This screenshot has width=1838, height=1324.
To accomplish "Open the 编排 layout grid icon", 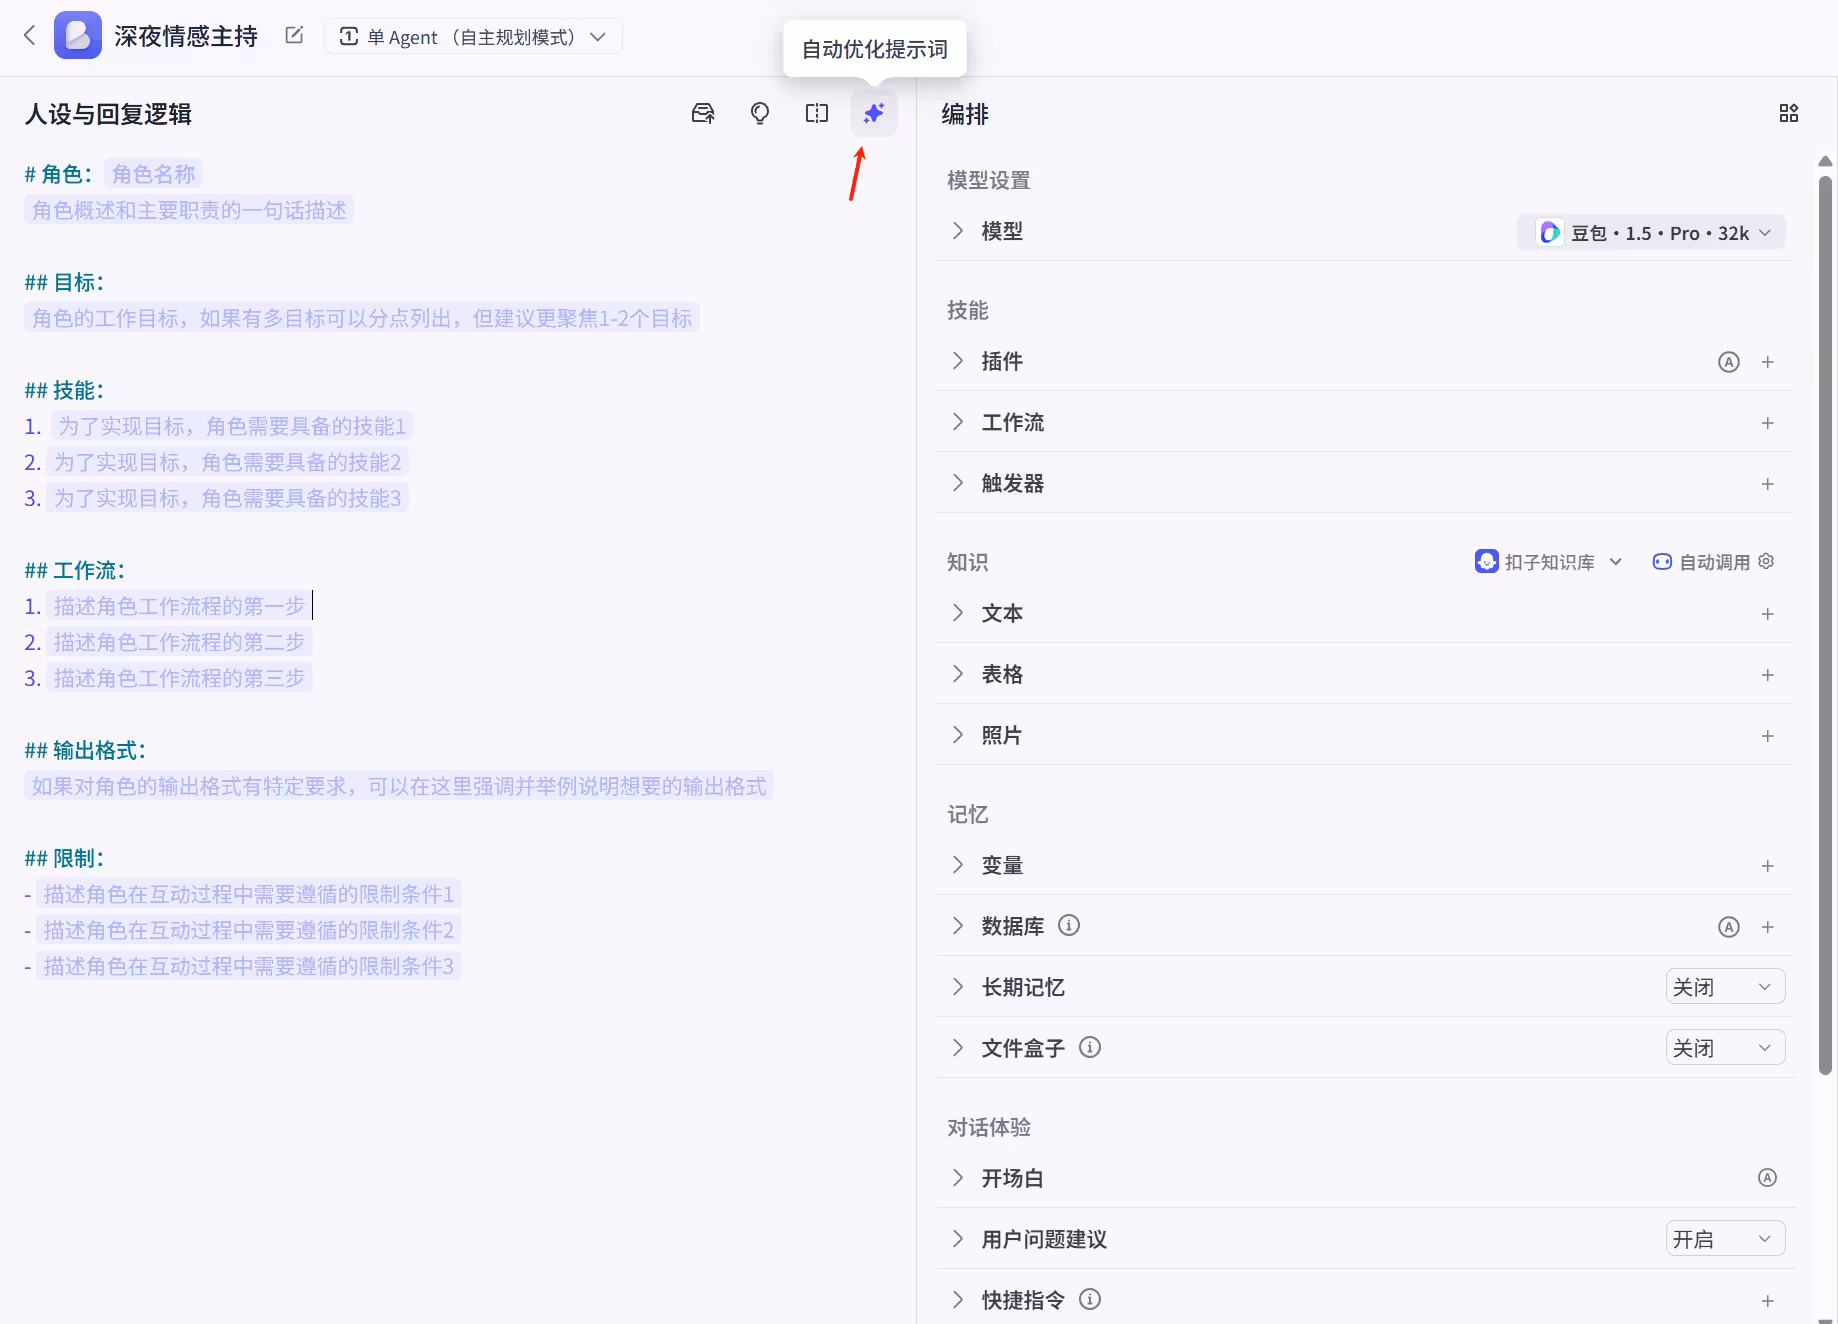I will (x=1789, y=113).
